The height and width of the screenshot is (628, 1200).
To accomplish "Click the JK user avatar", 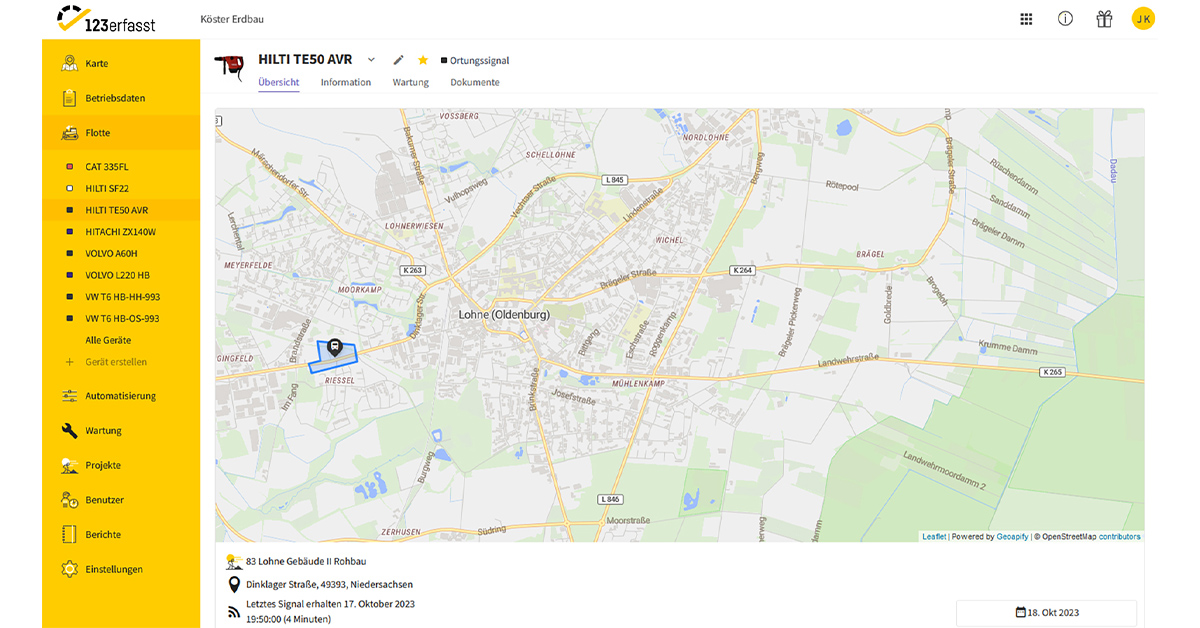I will tap(1143, 18).
